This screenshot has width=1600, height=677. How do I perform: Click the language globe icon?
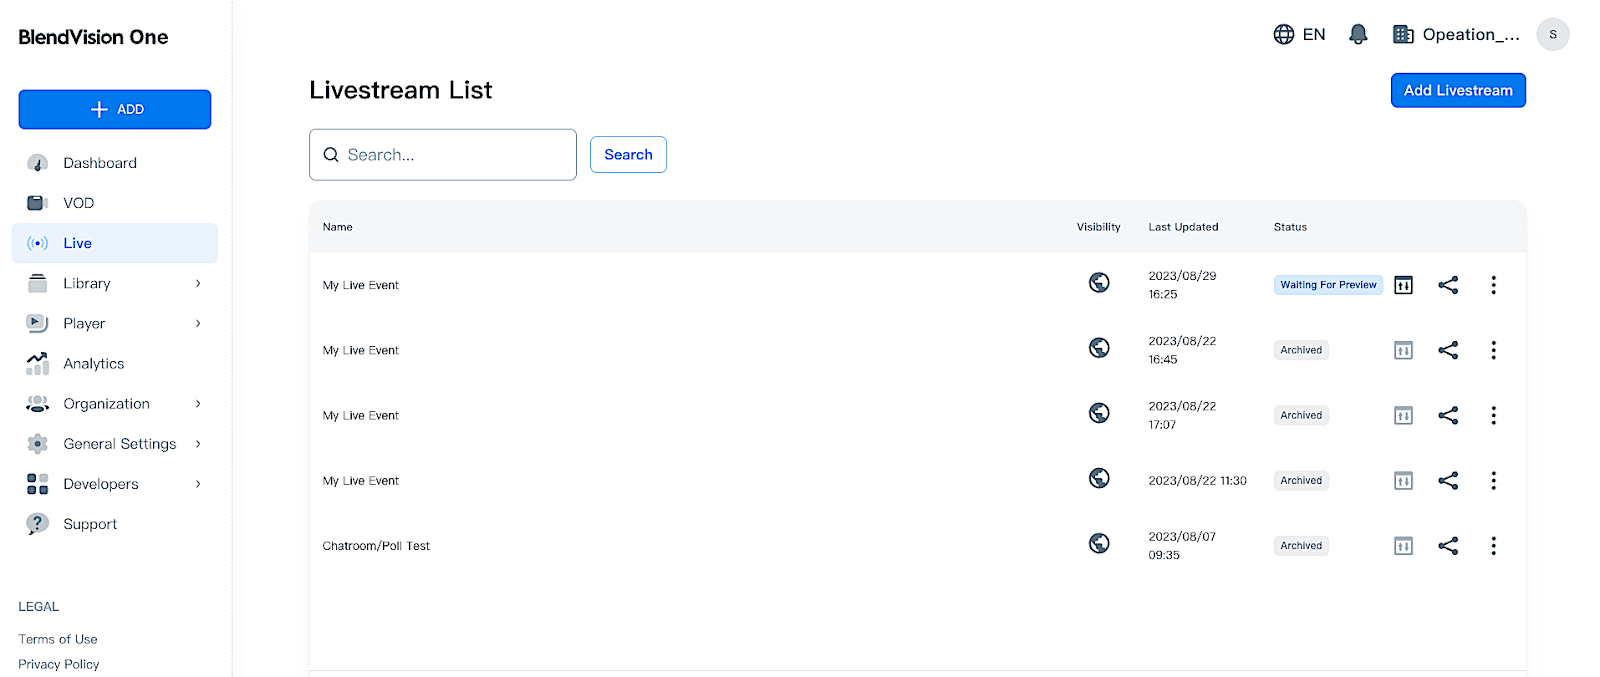pyautogui.click(x=1284, y=34)
